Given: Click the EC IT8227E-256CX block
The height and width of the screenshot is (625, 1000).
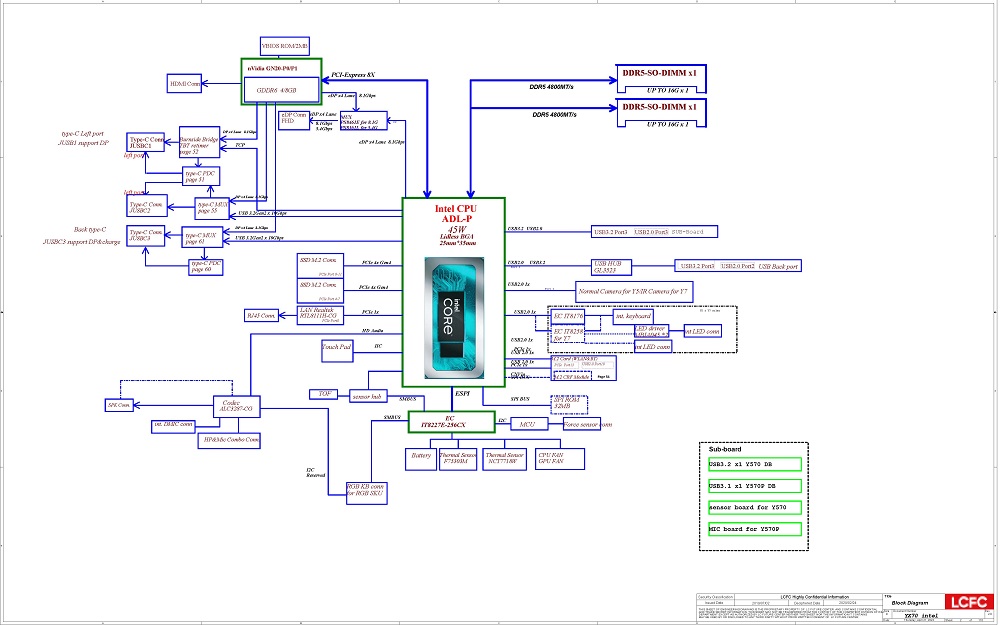Looking at the screenshot, I should (x=452, y=422).
